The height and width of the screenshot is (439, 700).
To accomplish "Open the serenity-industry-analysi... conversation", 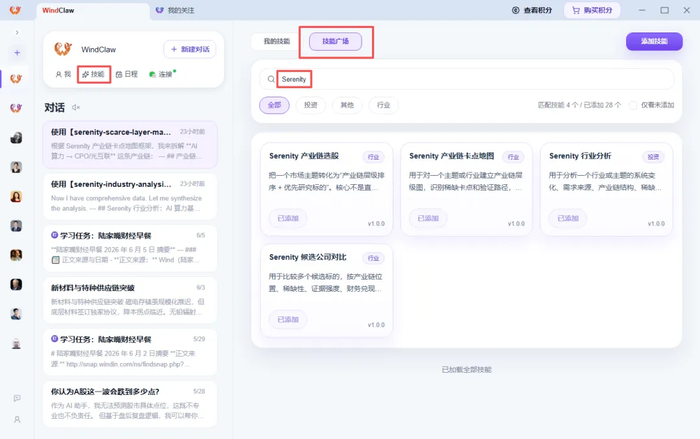I will tap(130, 197).
